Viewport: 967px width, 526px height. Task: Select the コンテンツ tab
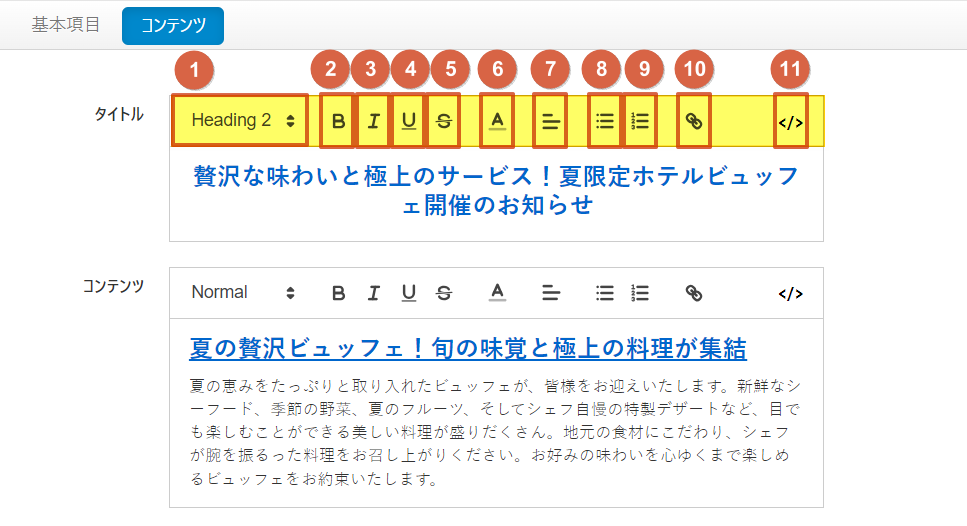(173, 26)
